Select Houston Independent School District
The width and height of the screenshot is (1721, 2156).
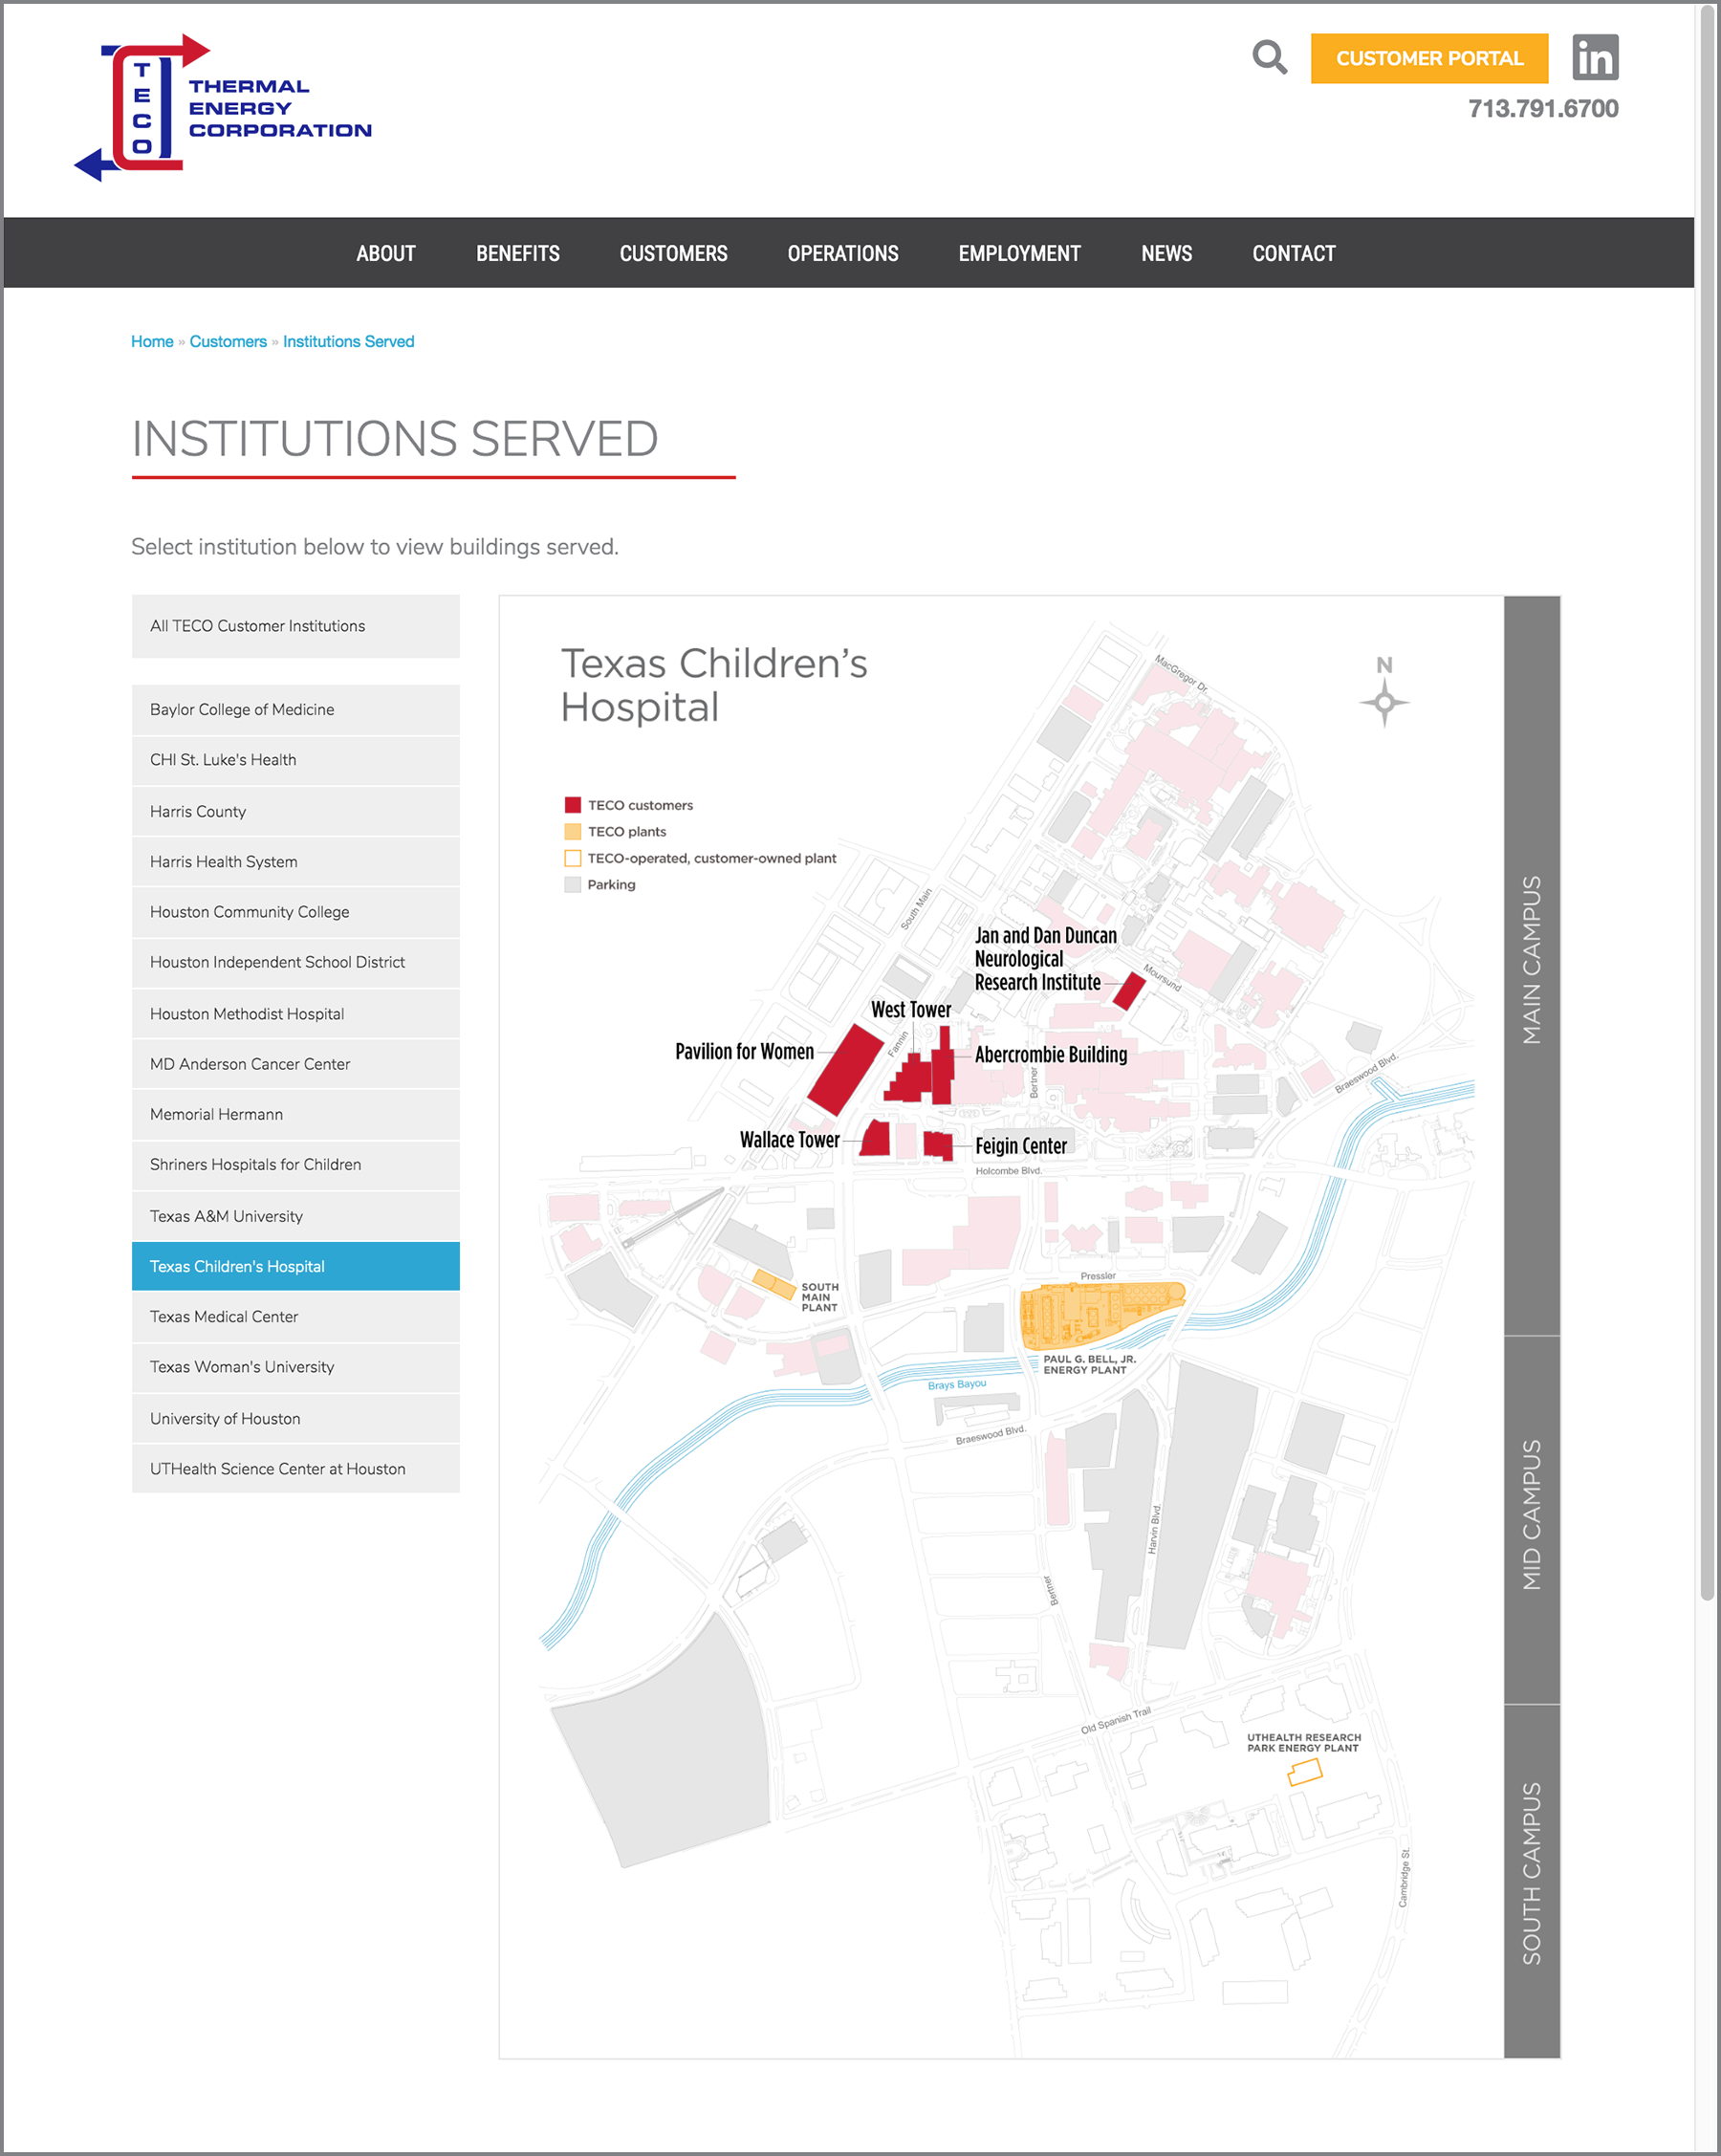[x=295, y=962]
